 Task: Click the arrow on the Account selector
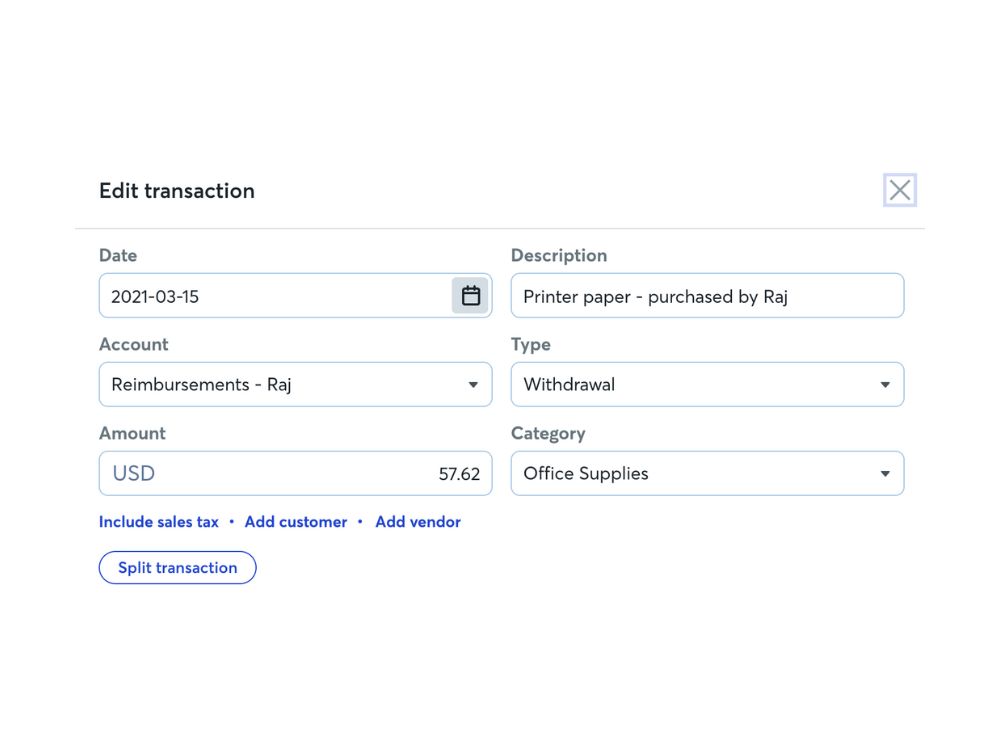pyautogui.click(x=473, y=385)
